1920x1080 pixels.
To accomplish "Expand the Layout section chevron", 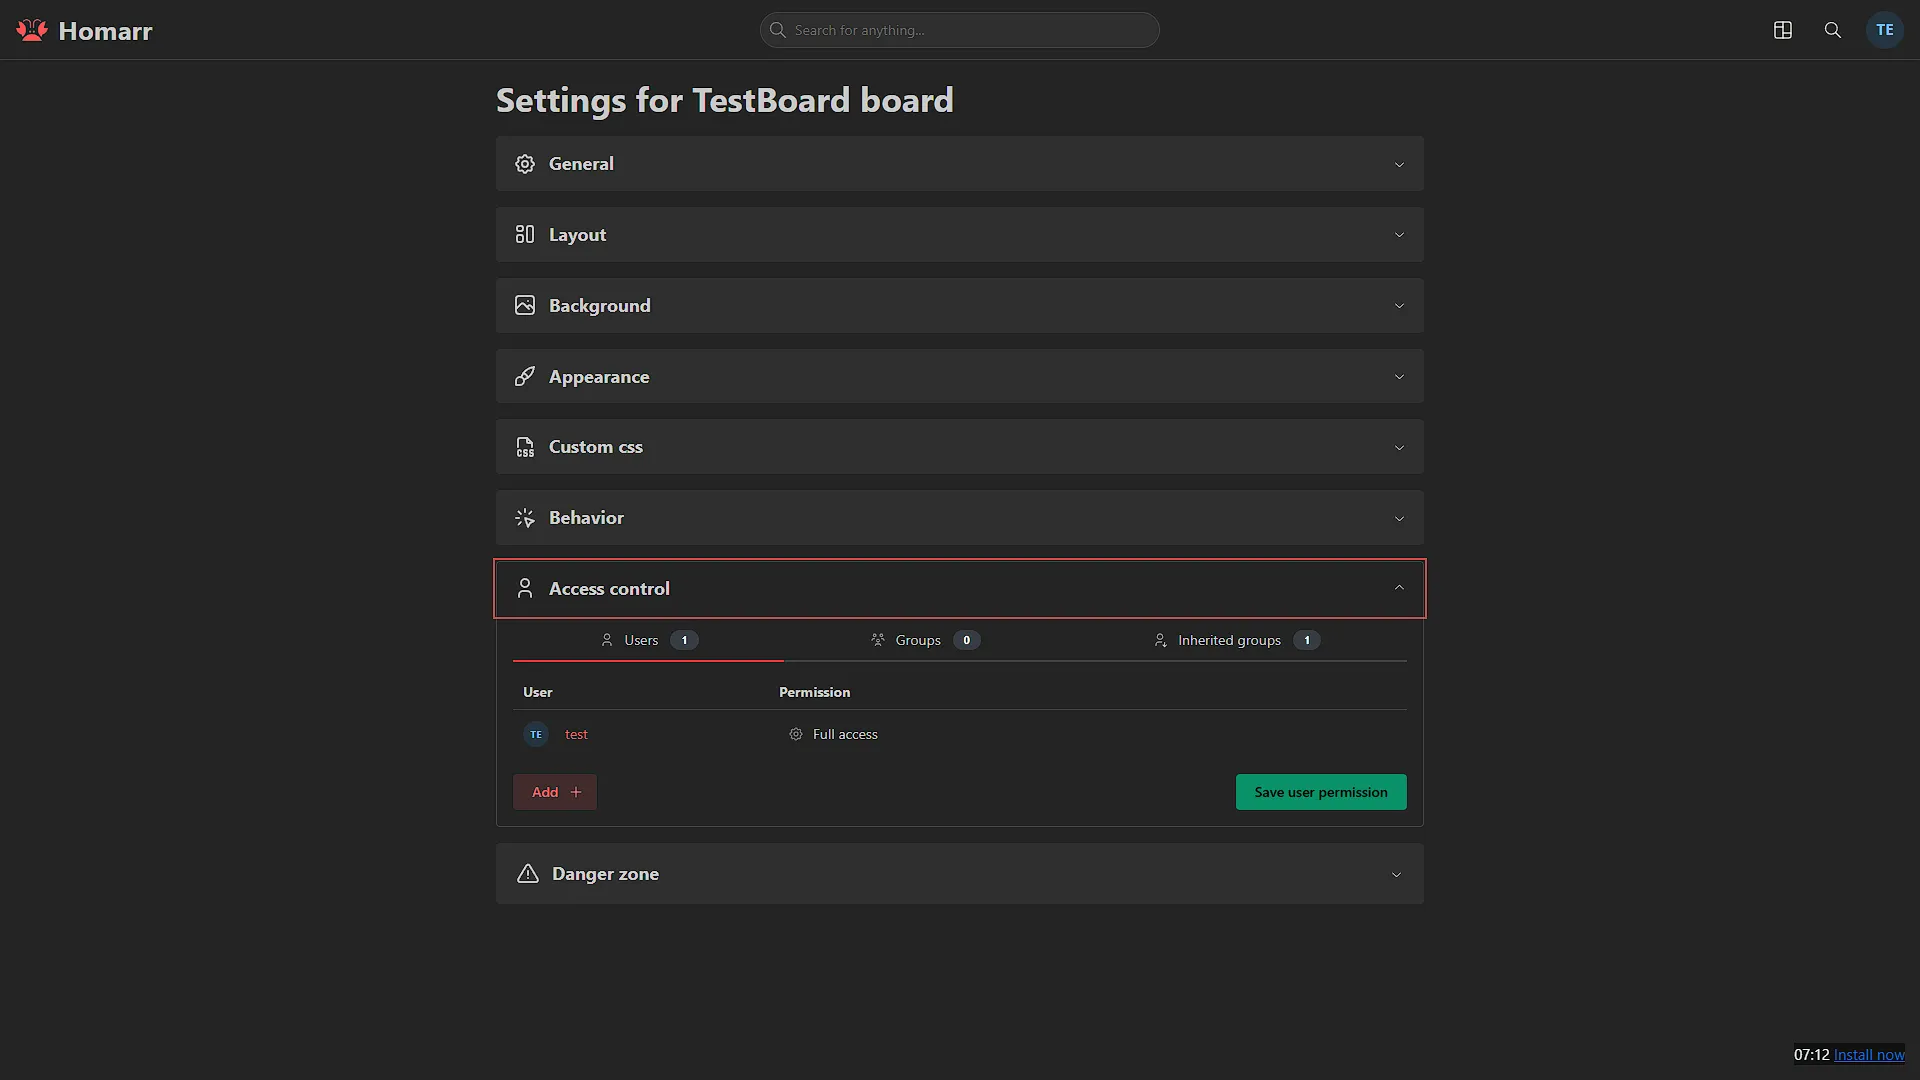I will point(1399,235).
